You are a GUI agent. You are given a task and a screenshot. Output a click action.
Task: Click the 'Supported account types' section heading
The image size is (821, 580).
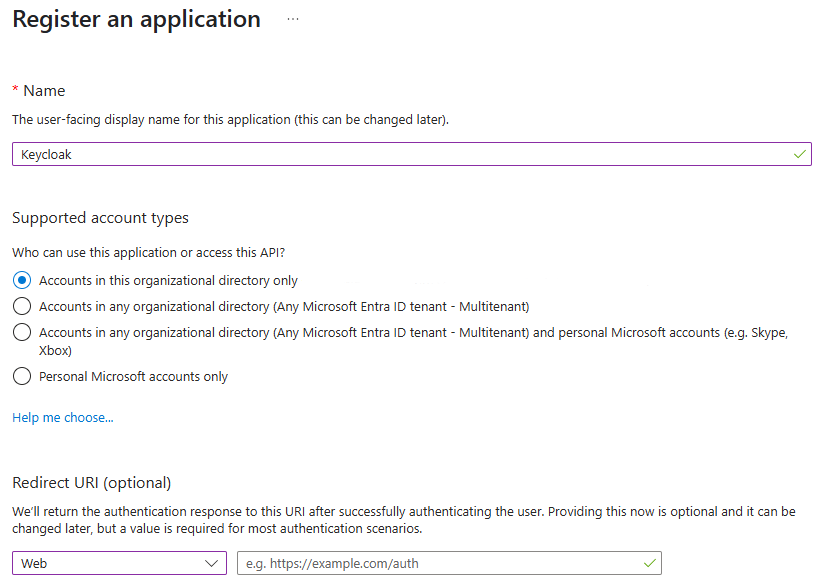click(100, 218)
